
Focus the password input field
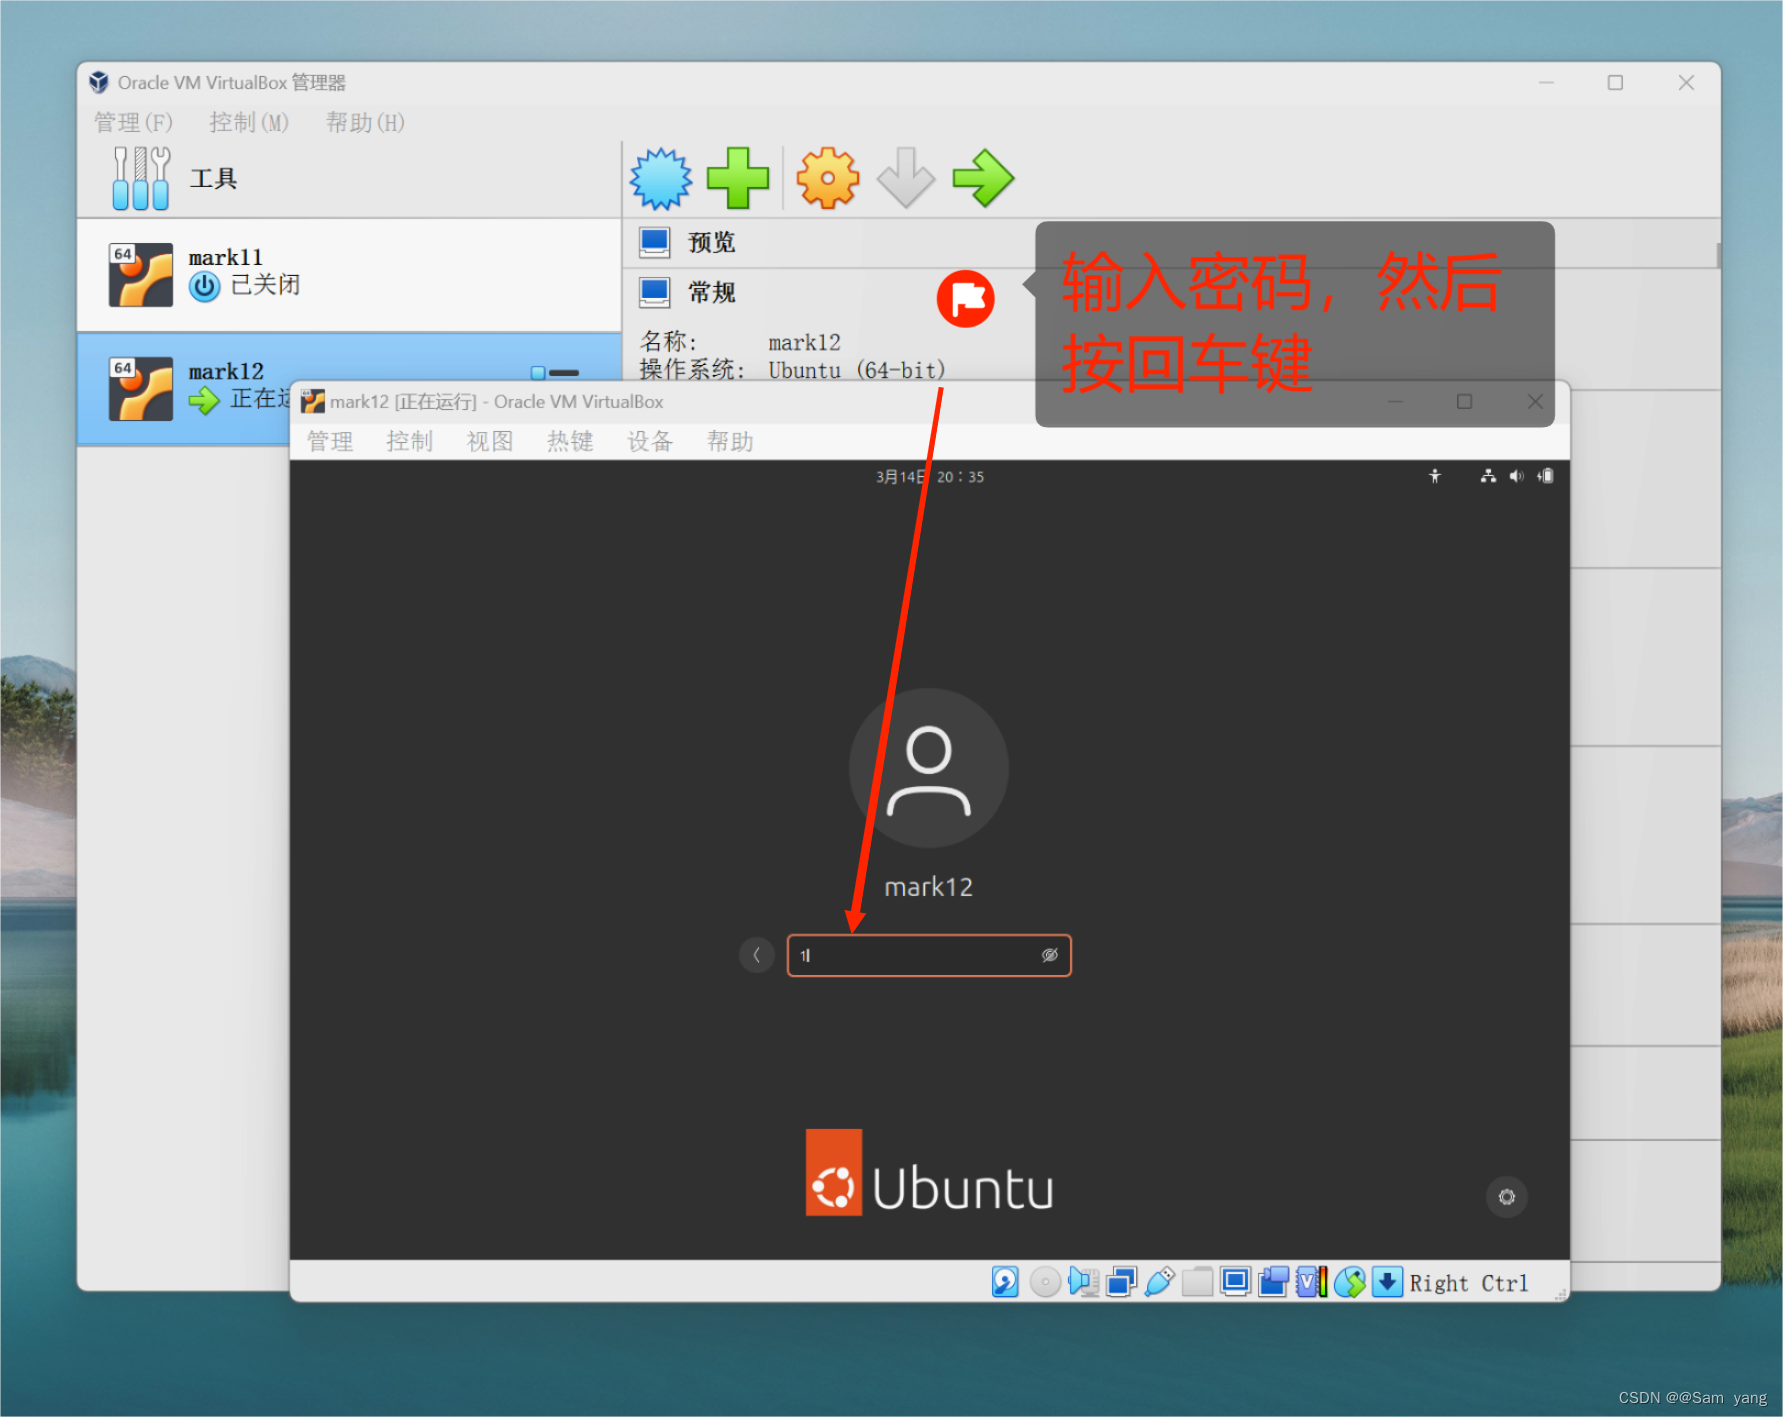tap(929, 955)
